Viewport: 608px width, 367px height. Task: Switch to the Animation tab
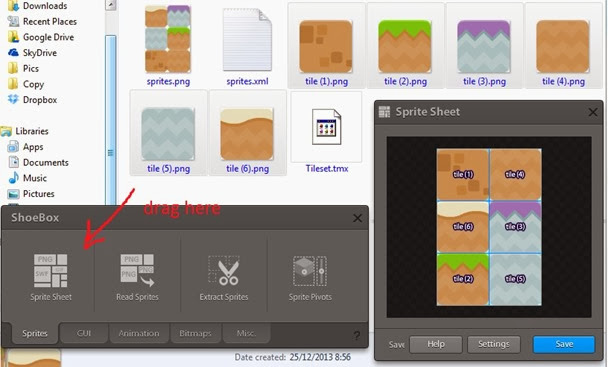coord(139,333)
